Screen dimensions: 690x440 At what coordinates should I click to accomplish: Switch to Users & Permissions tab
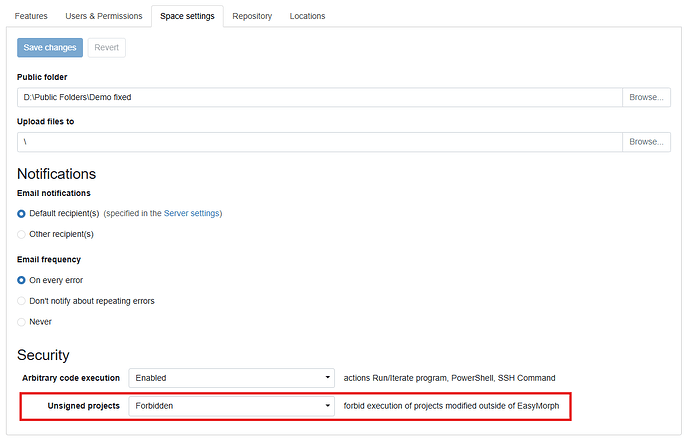point(104,16)
